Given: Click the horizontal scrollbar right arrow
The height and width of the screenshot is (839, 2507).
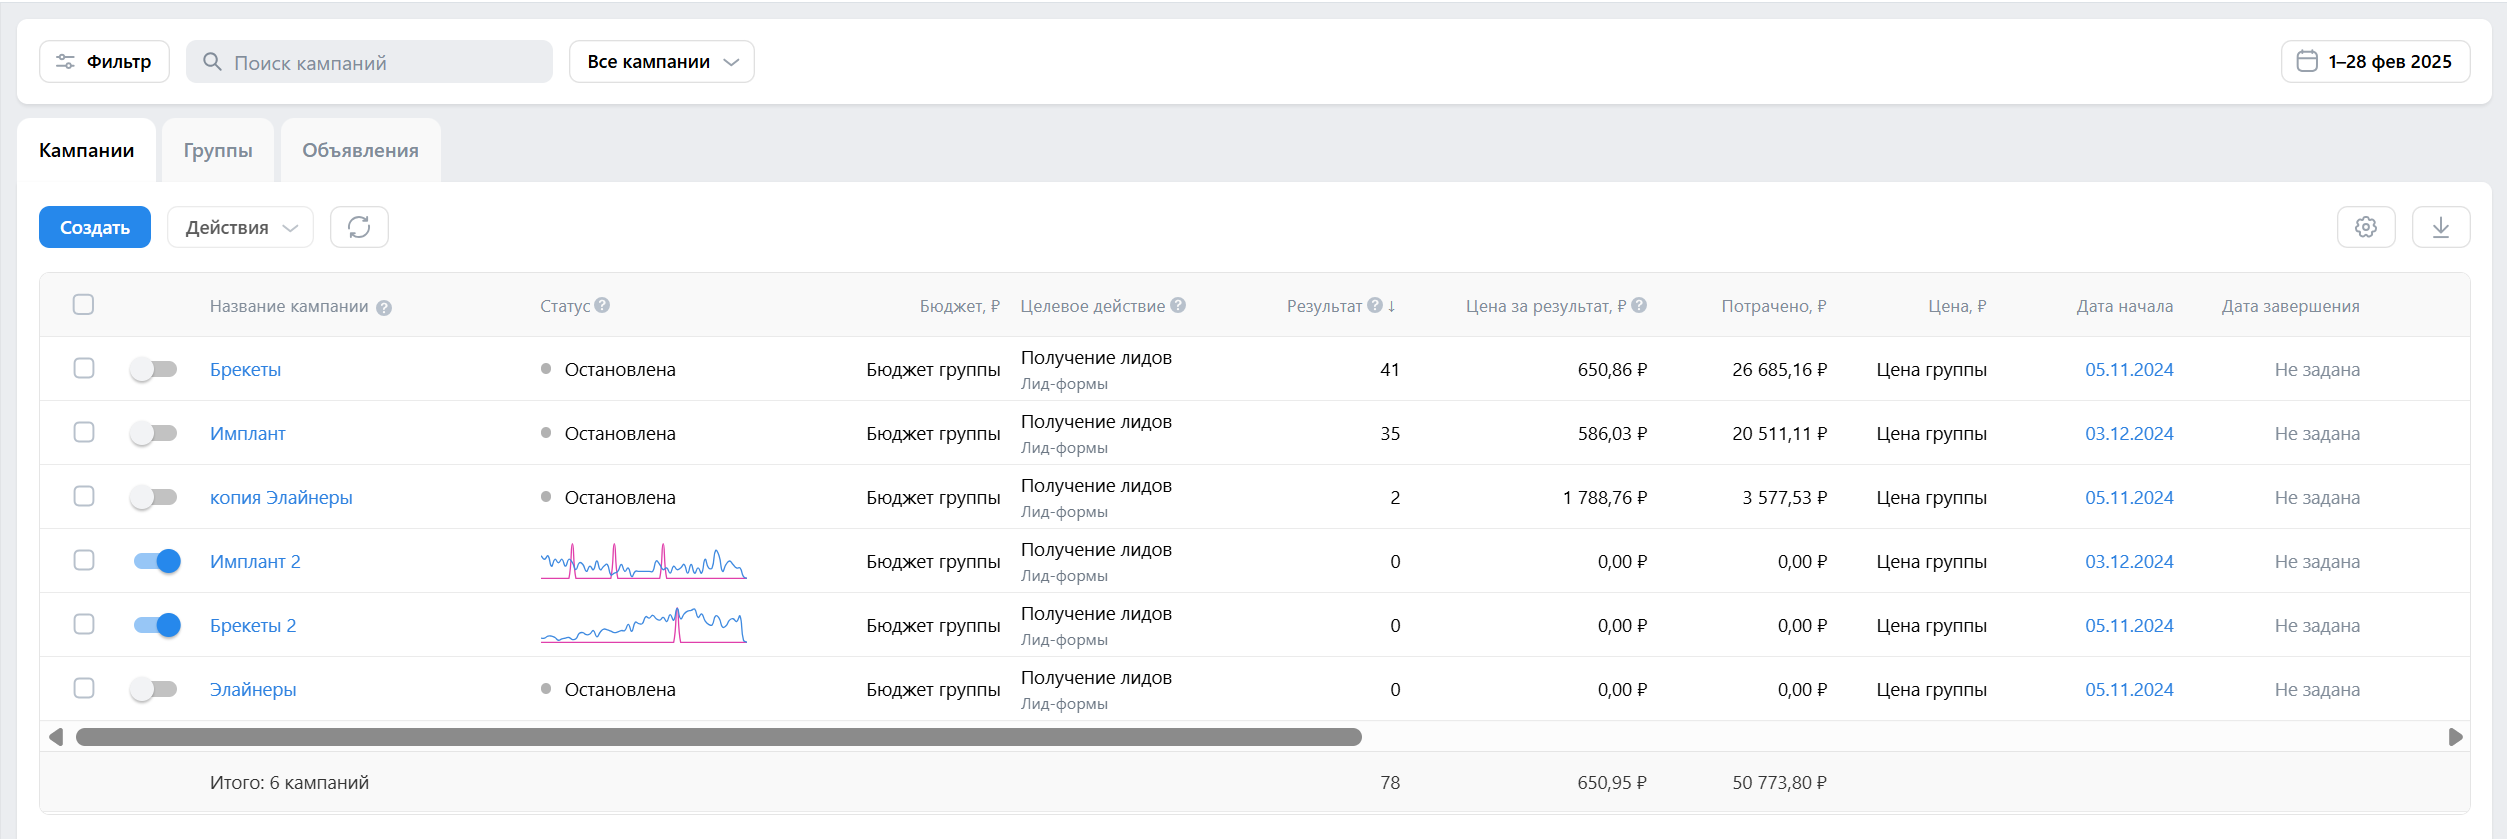Looking at the screenshot, I should point(2455,737).
